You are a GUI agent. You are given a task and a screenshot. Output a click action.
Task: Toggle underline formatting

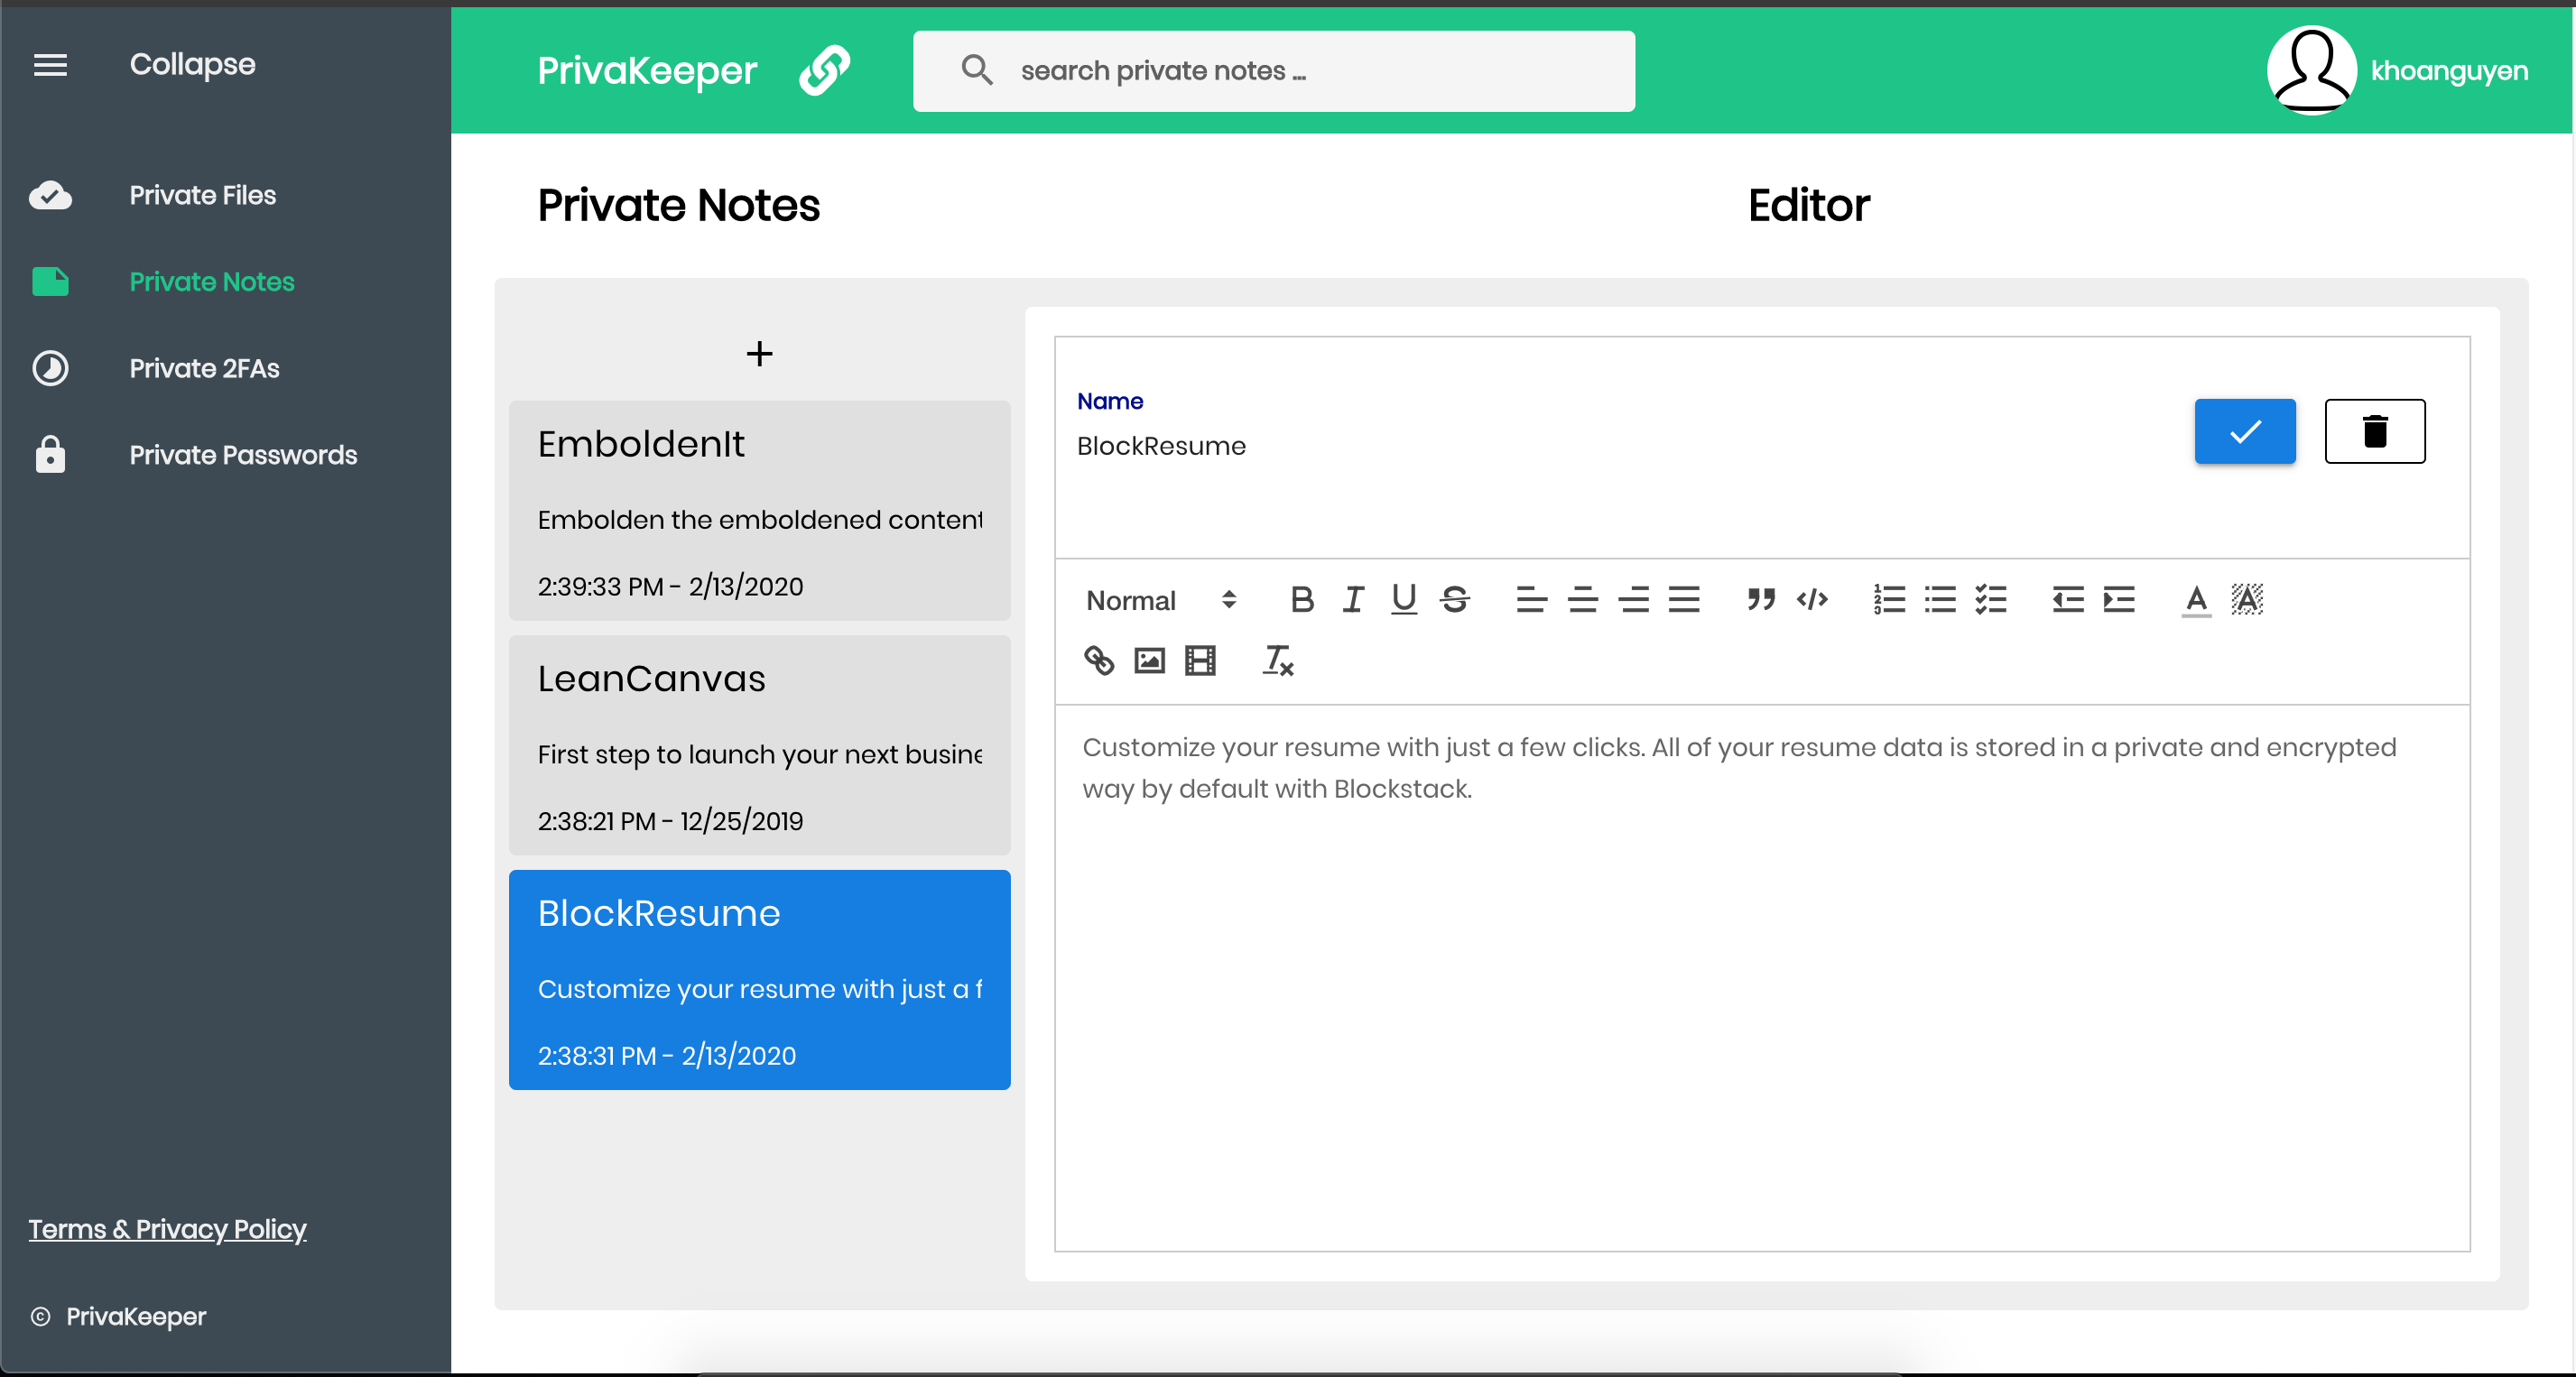(1404, 600)
